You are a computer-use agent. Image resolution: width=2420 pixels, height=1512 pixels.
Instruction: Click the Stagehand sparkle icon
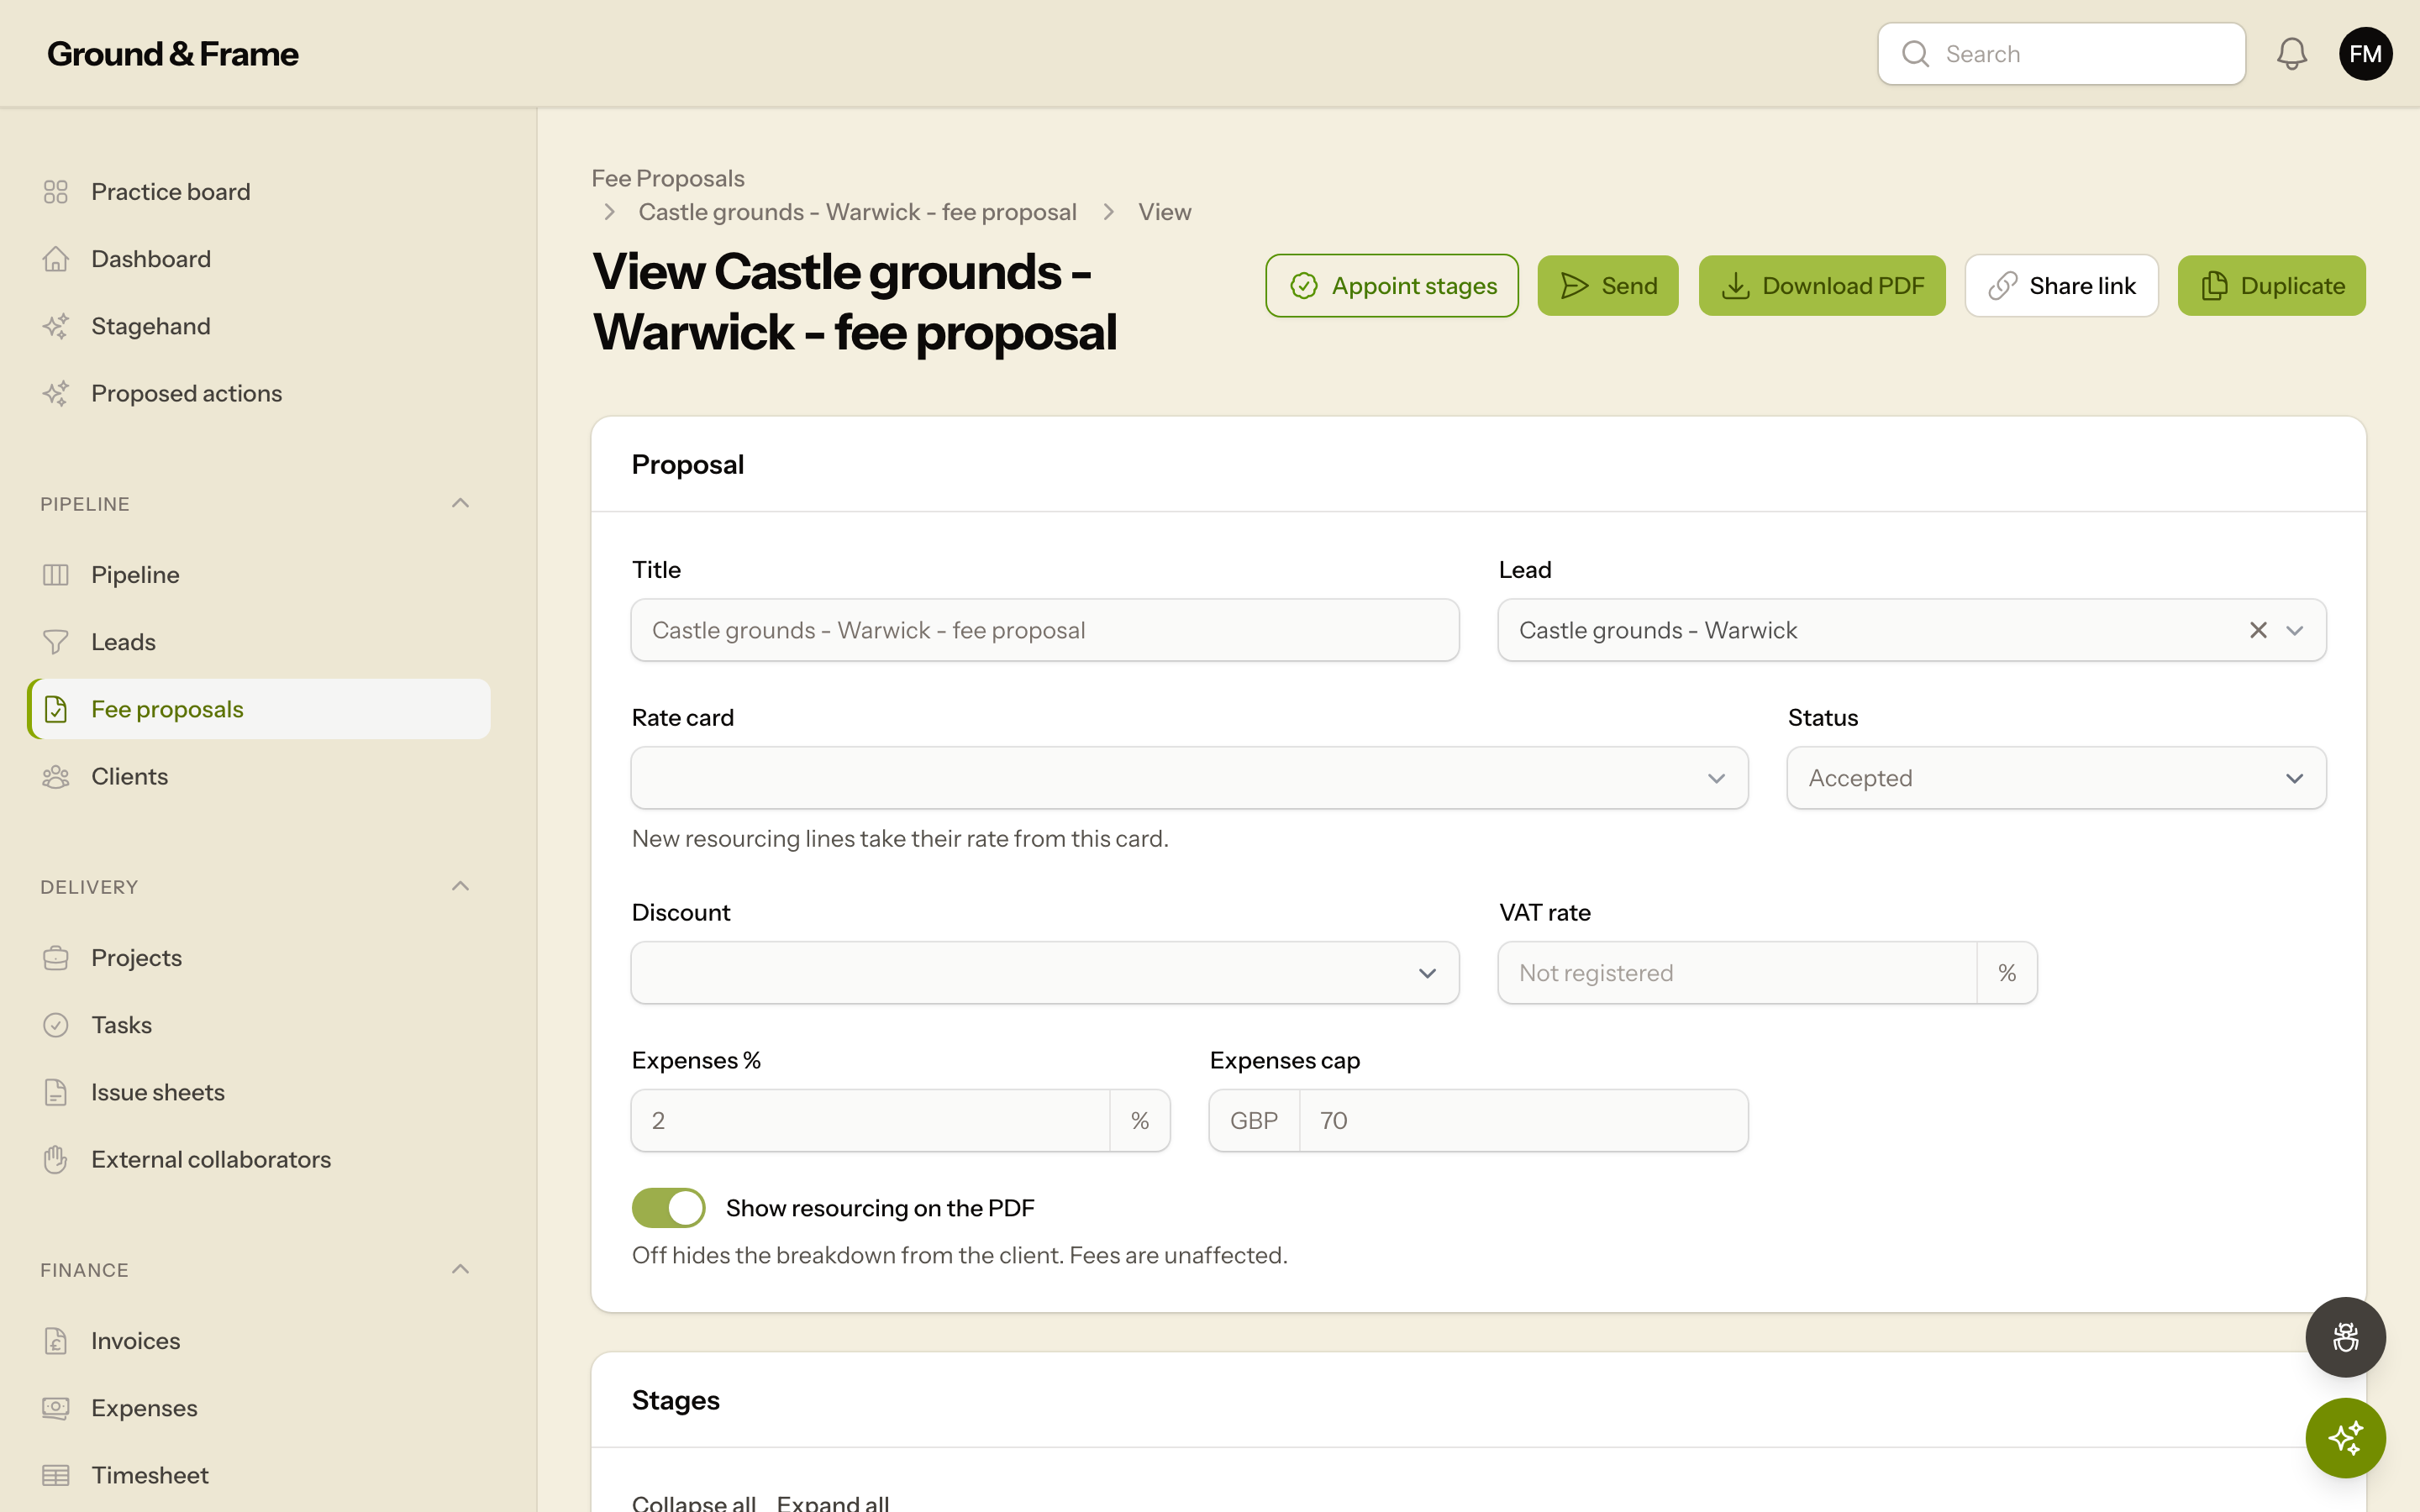(56, 326)
